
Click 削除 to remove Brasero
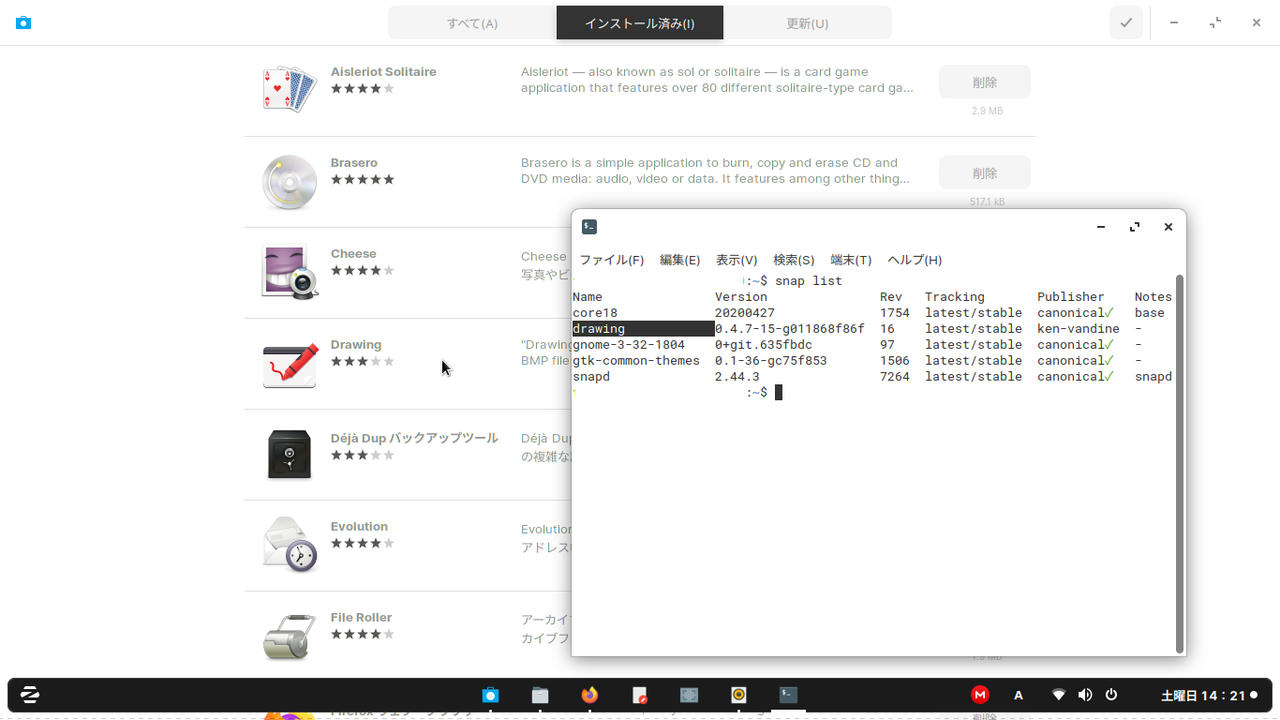coord(985,173)
